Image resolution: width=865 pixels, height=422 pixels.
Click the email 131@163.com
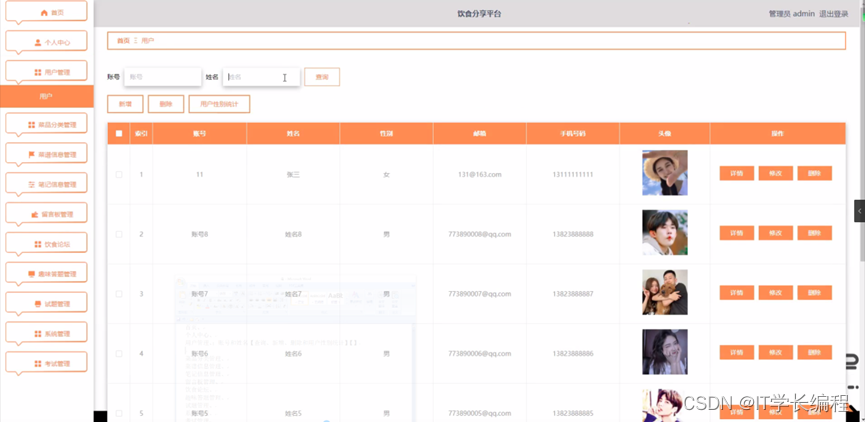point(479,174)
